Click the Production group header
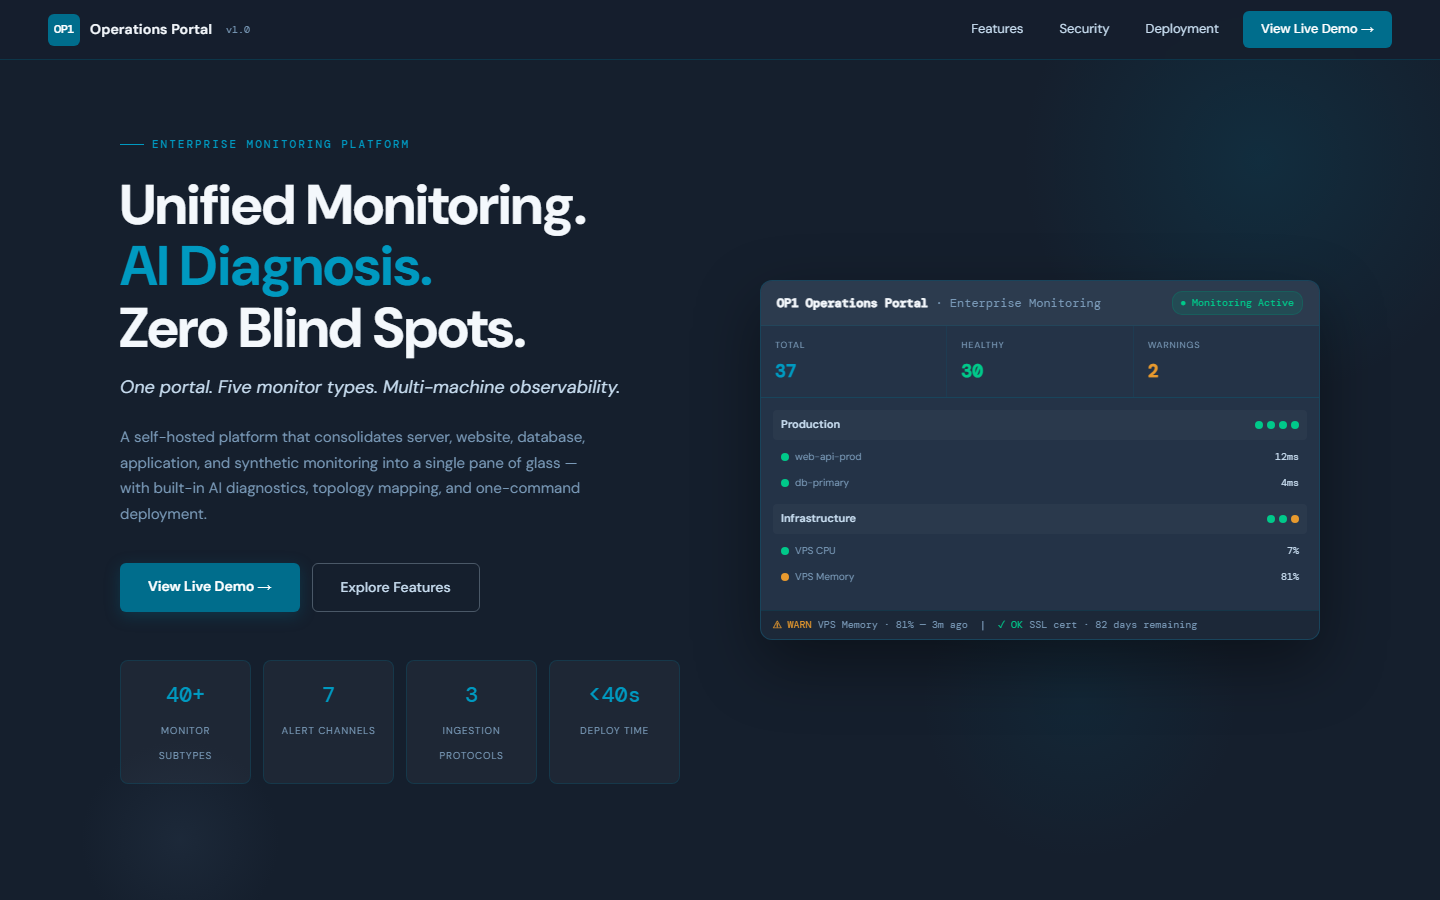Image resolution: width=1440 pixels, height=900 pixels. (x=1040, y=425)
